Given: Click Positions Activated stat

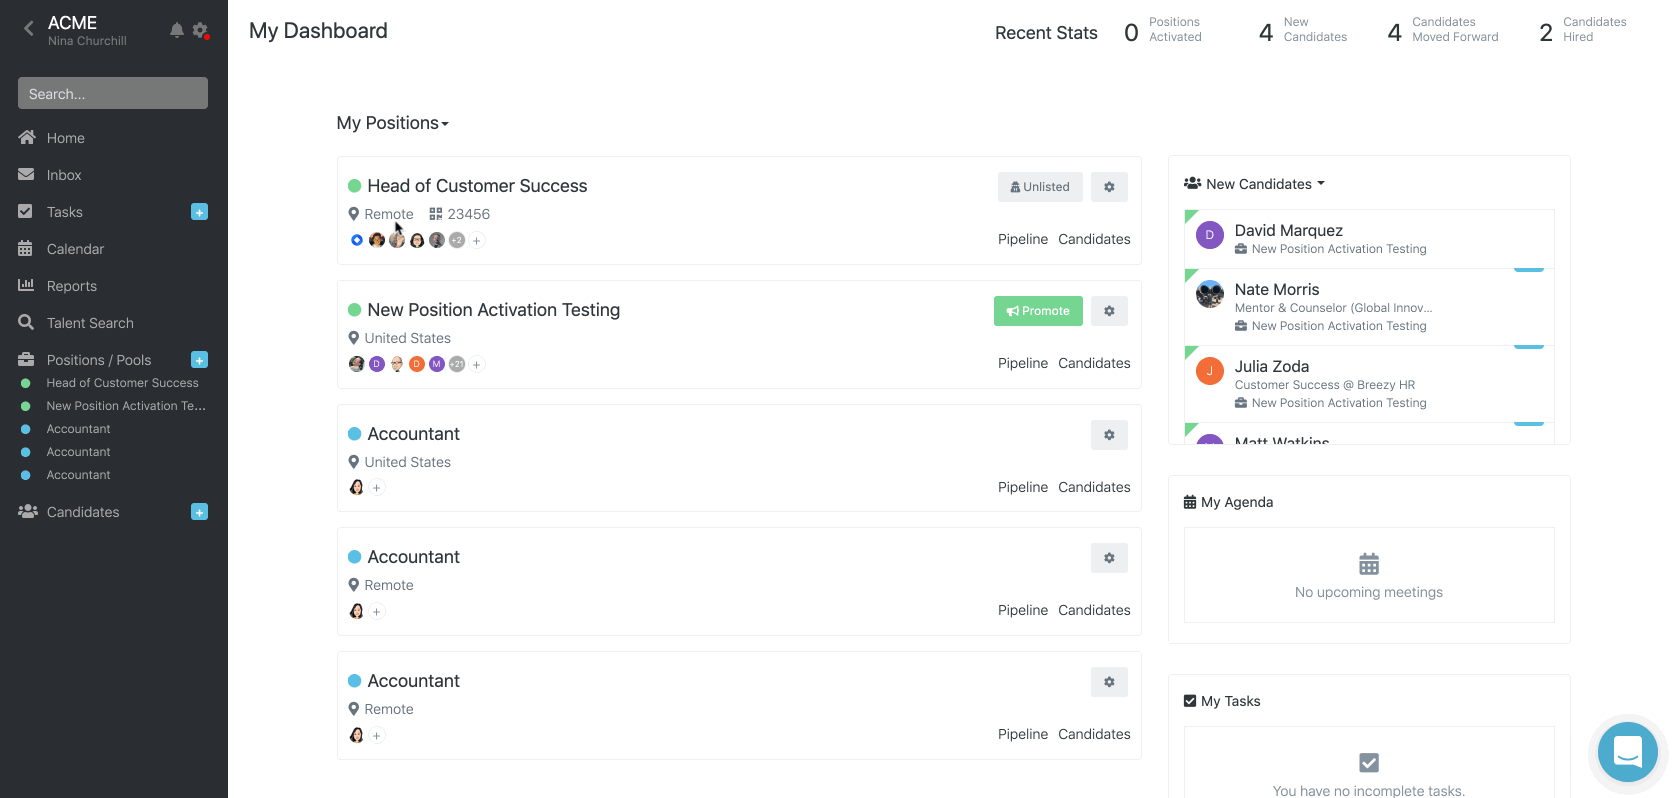Looking at the screenshot, I should (x=1164, y=31).
